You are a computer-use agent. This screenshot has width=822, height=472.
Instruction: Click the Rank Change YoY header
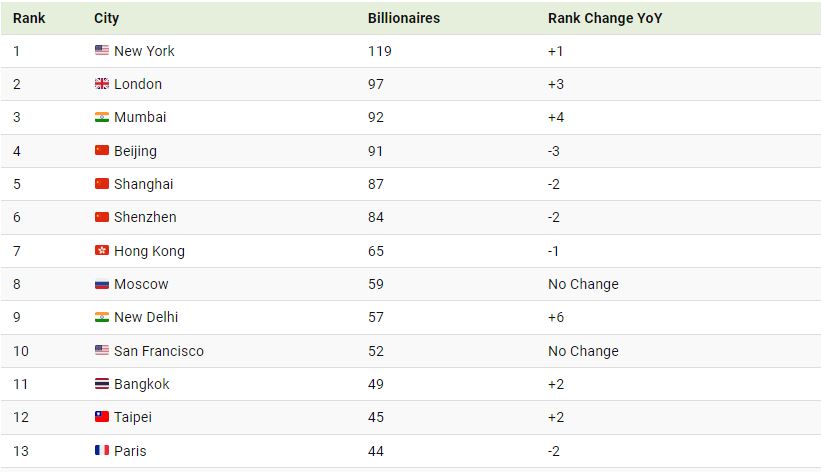pyautogui.click(x=605, y=18)
